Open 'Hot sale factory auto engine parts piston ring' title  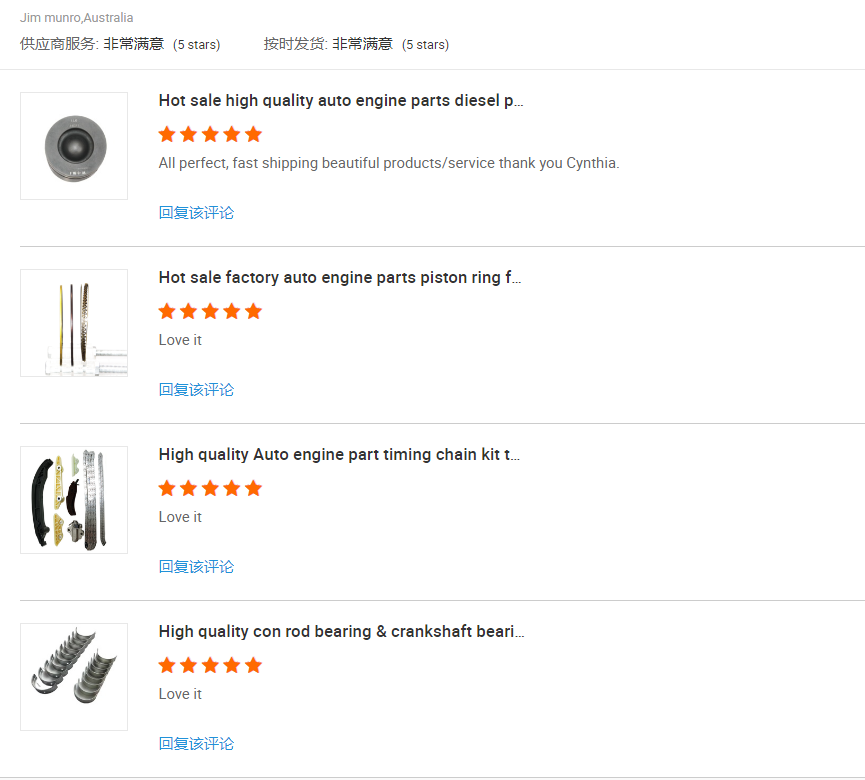(340, 278)
